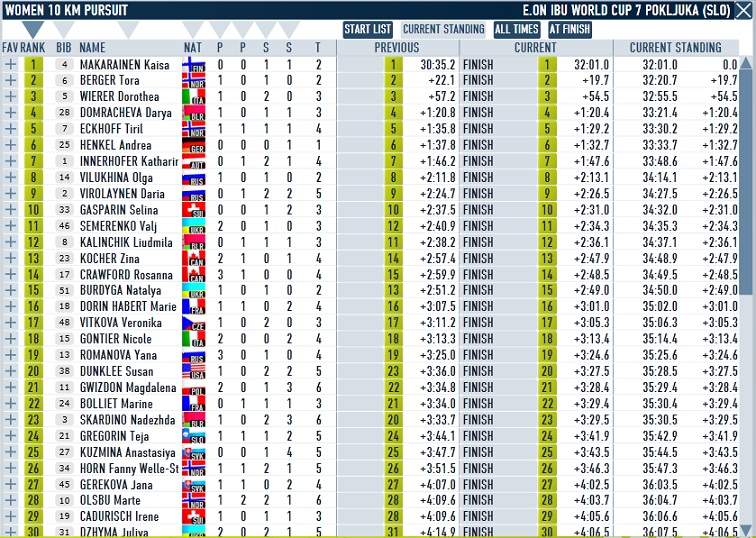The width and height of the screenshot is (756, 538).
Task: Close the Women 10 km Pursuit window
Action: (x=743, y=10)
